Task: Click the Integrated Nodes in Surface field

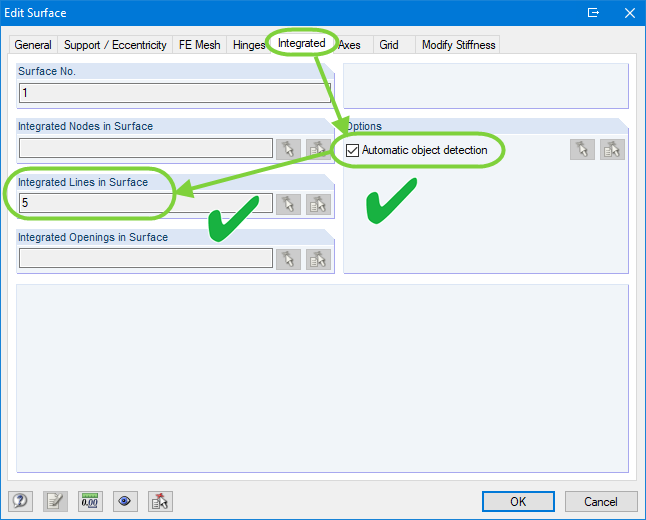Action: pos(146,148)
